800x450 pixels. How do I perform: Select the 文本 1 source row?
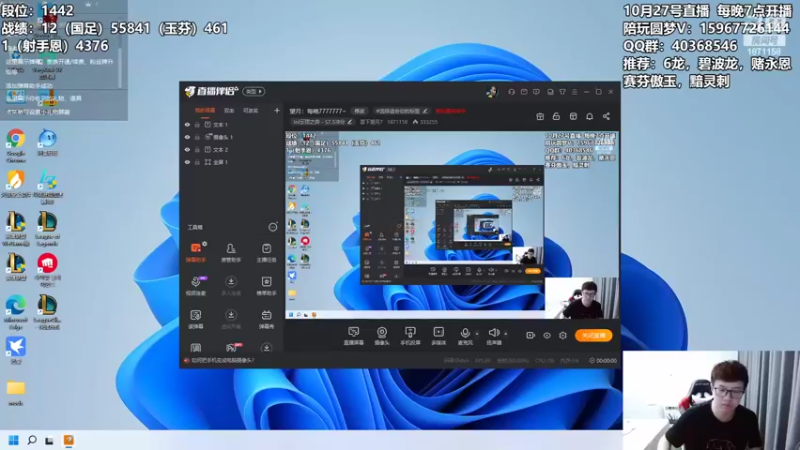pos(231,124)
